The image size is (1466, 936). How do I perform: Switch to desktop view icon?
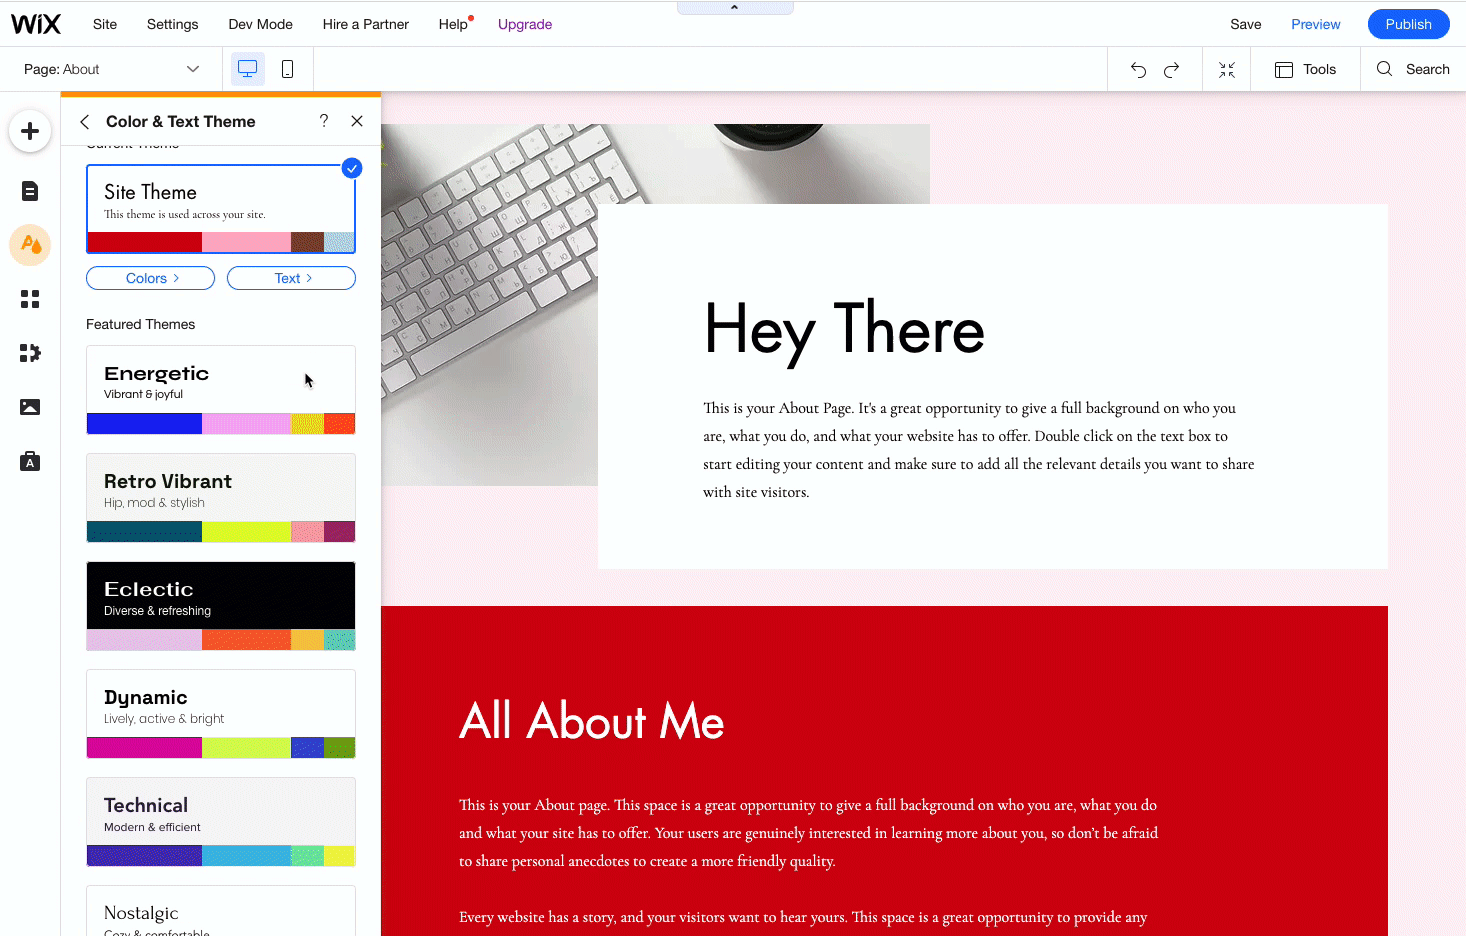248,69
